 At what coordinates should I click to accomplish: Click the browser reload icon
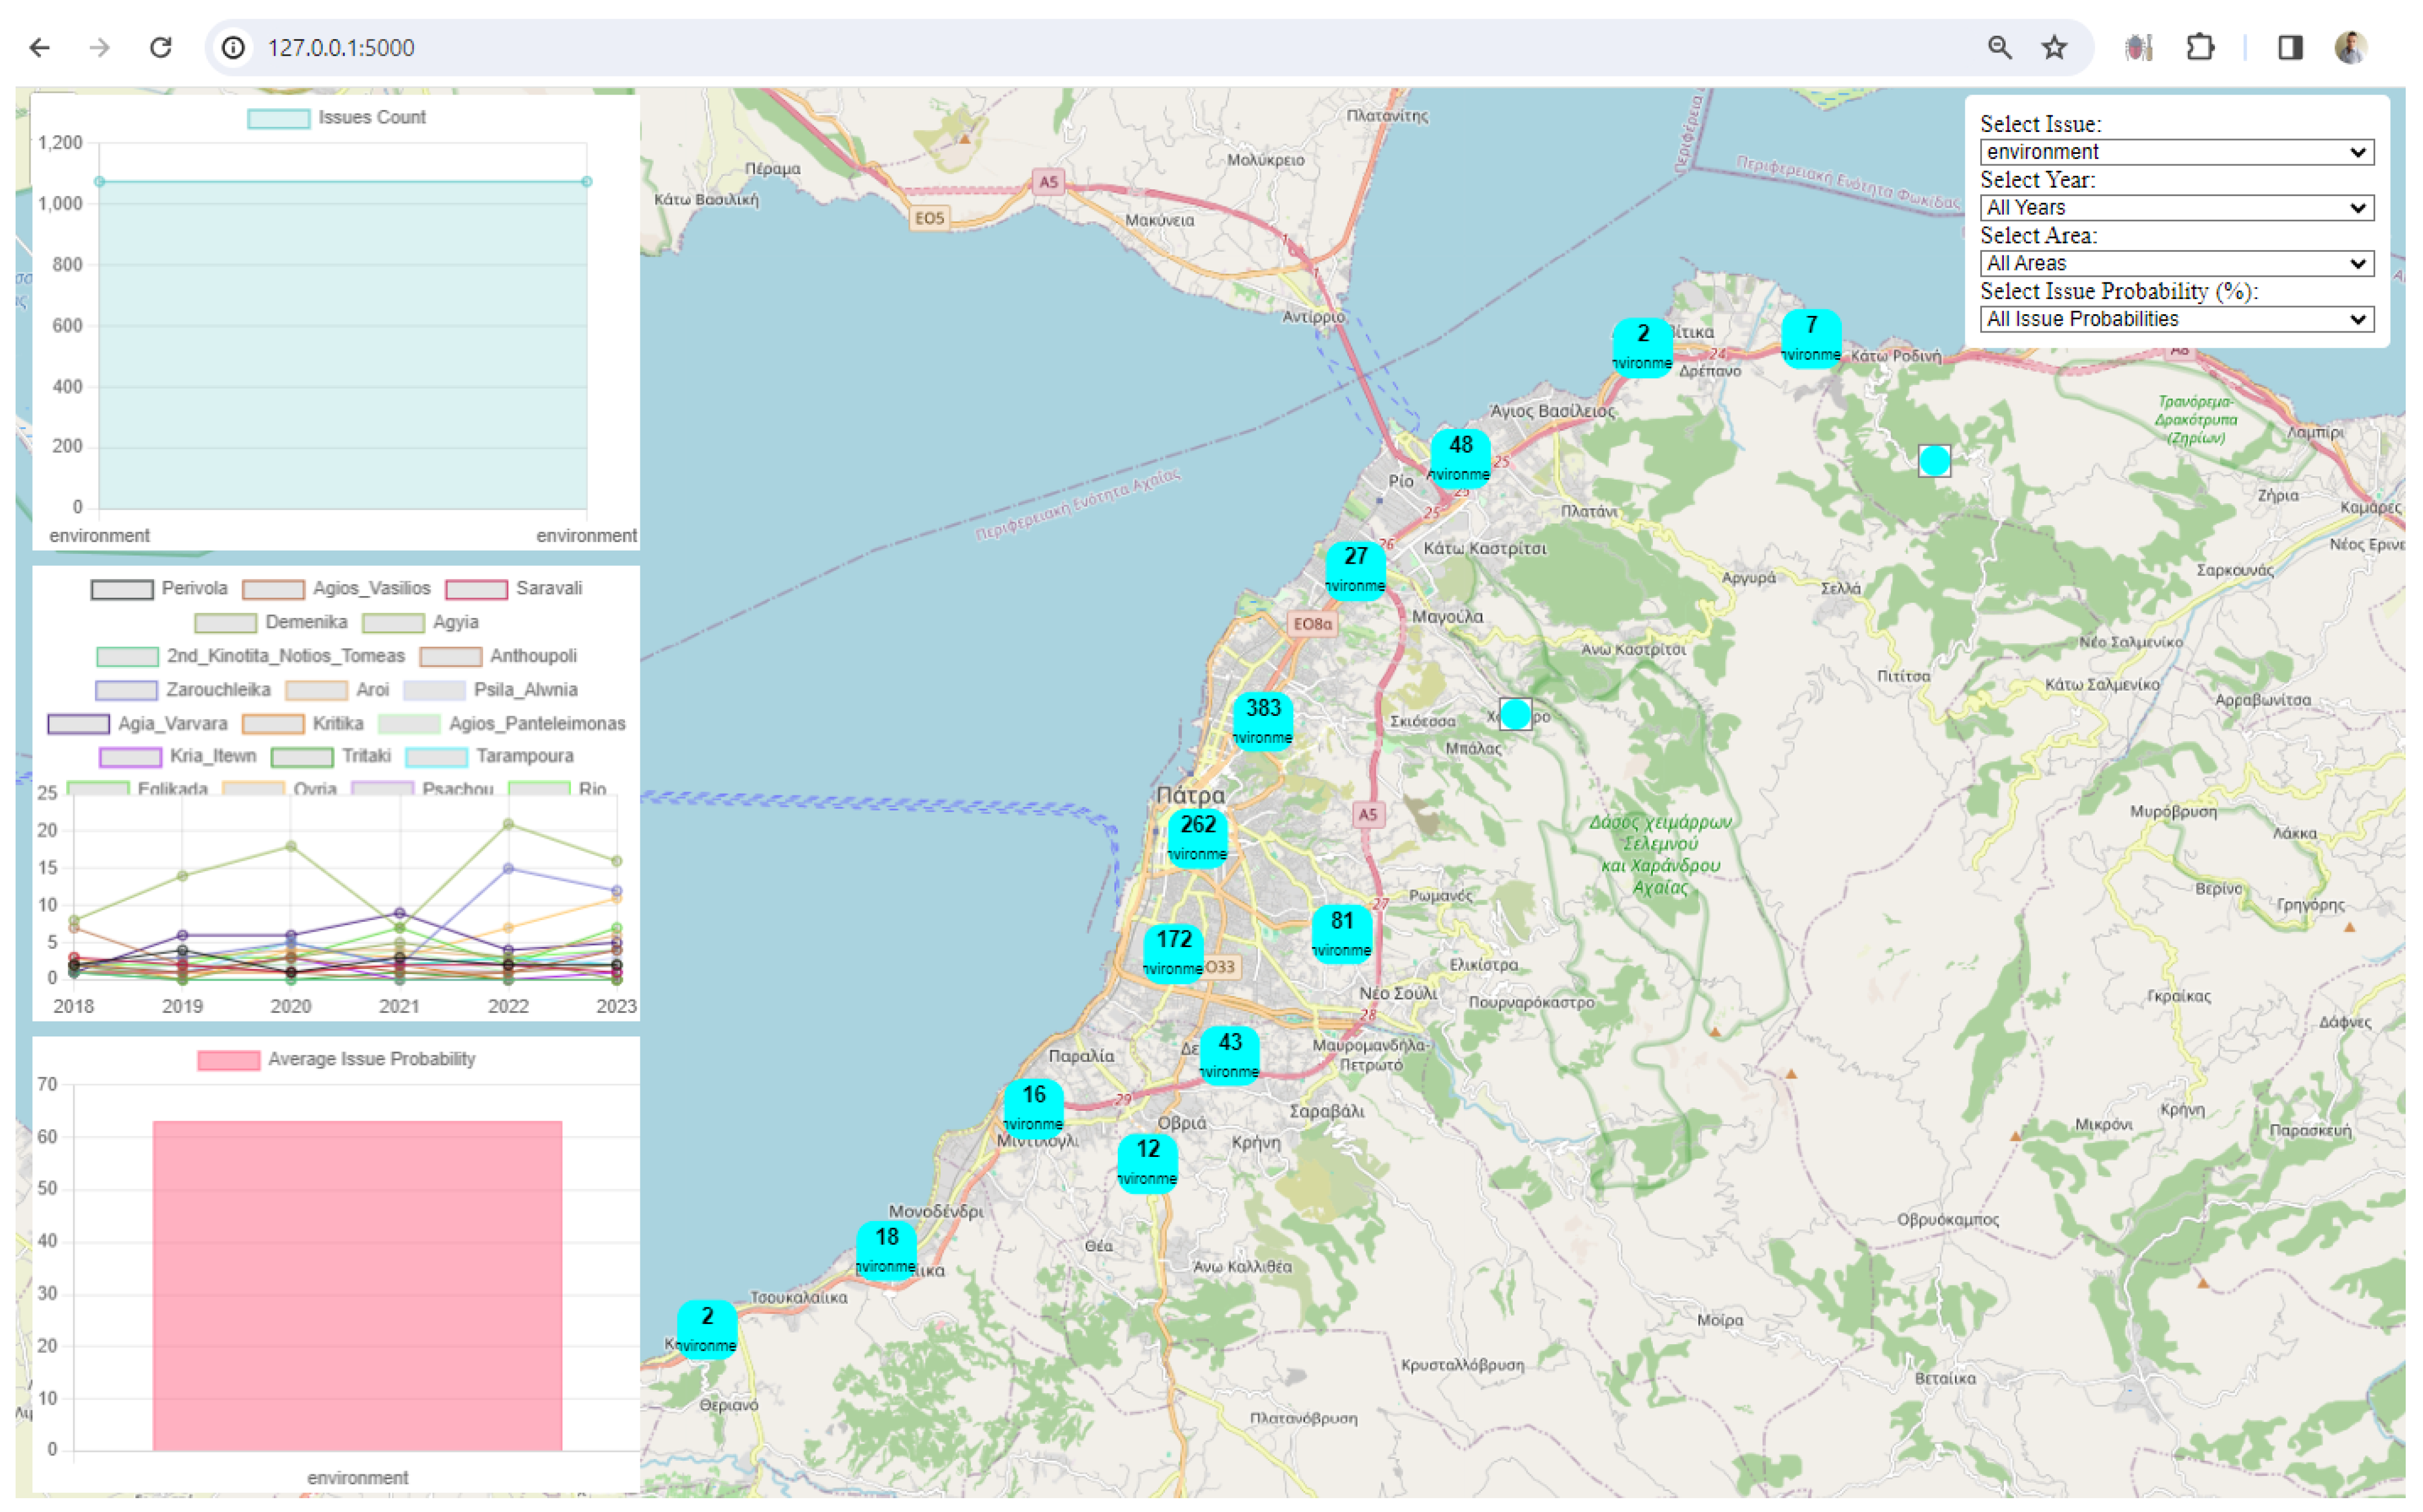tap(160, 47)
